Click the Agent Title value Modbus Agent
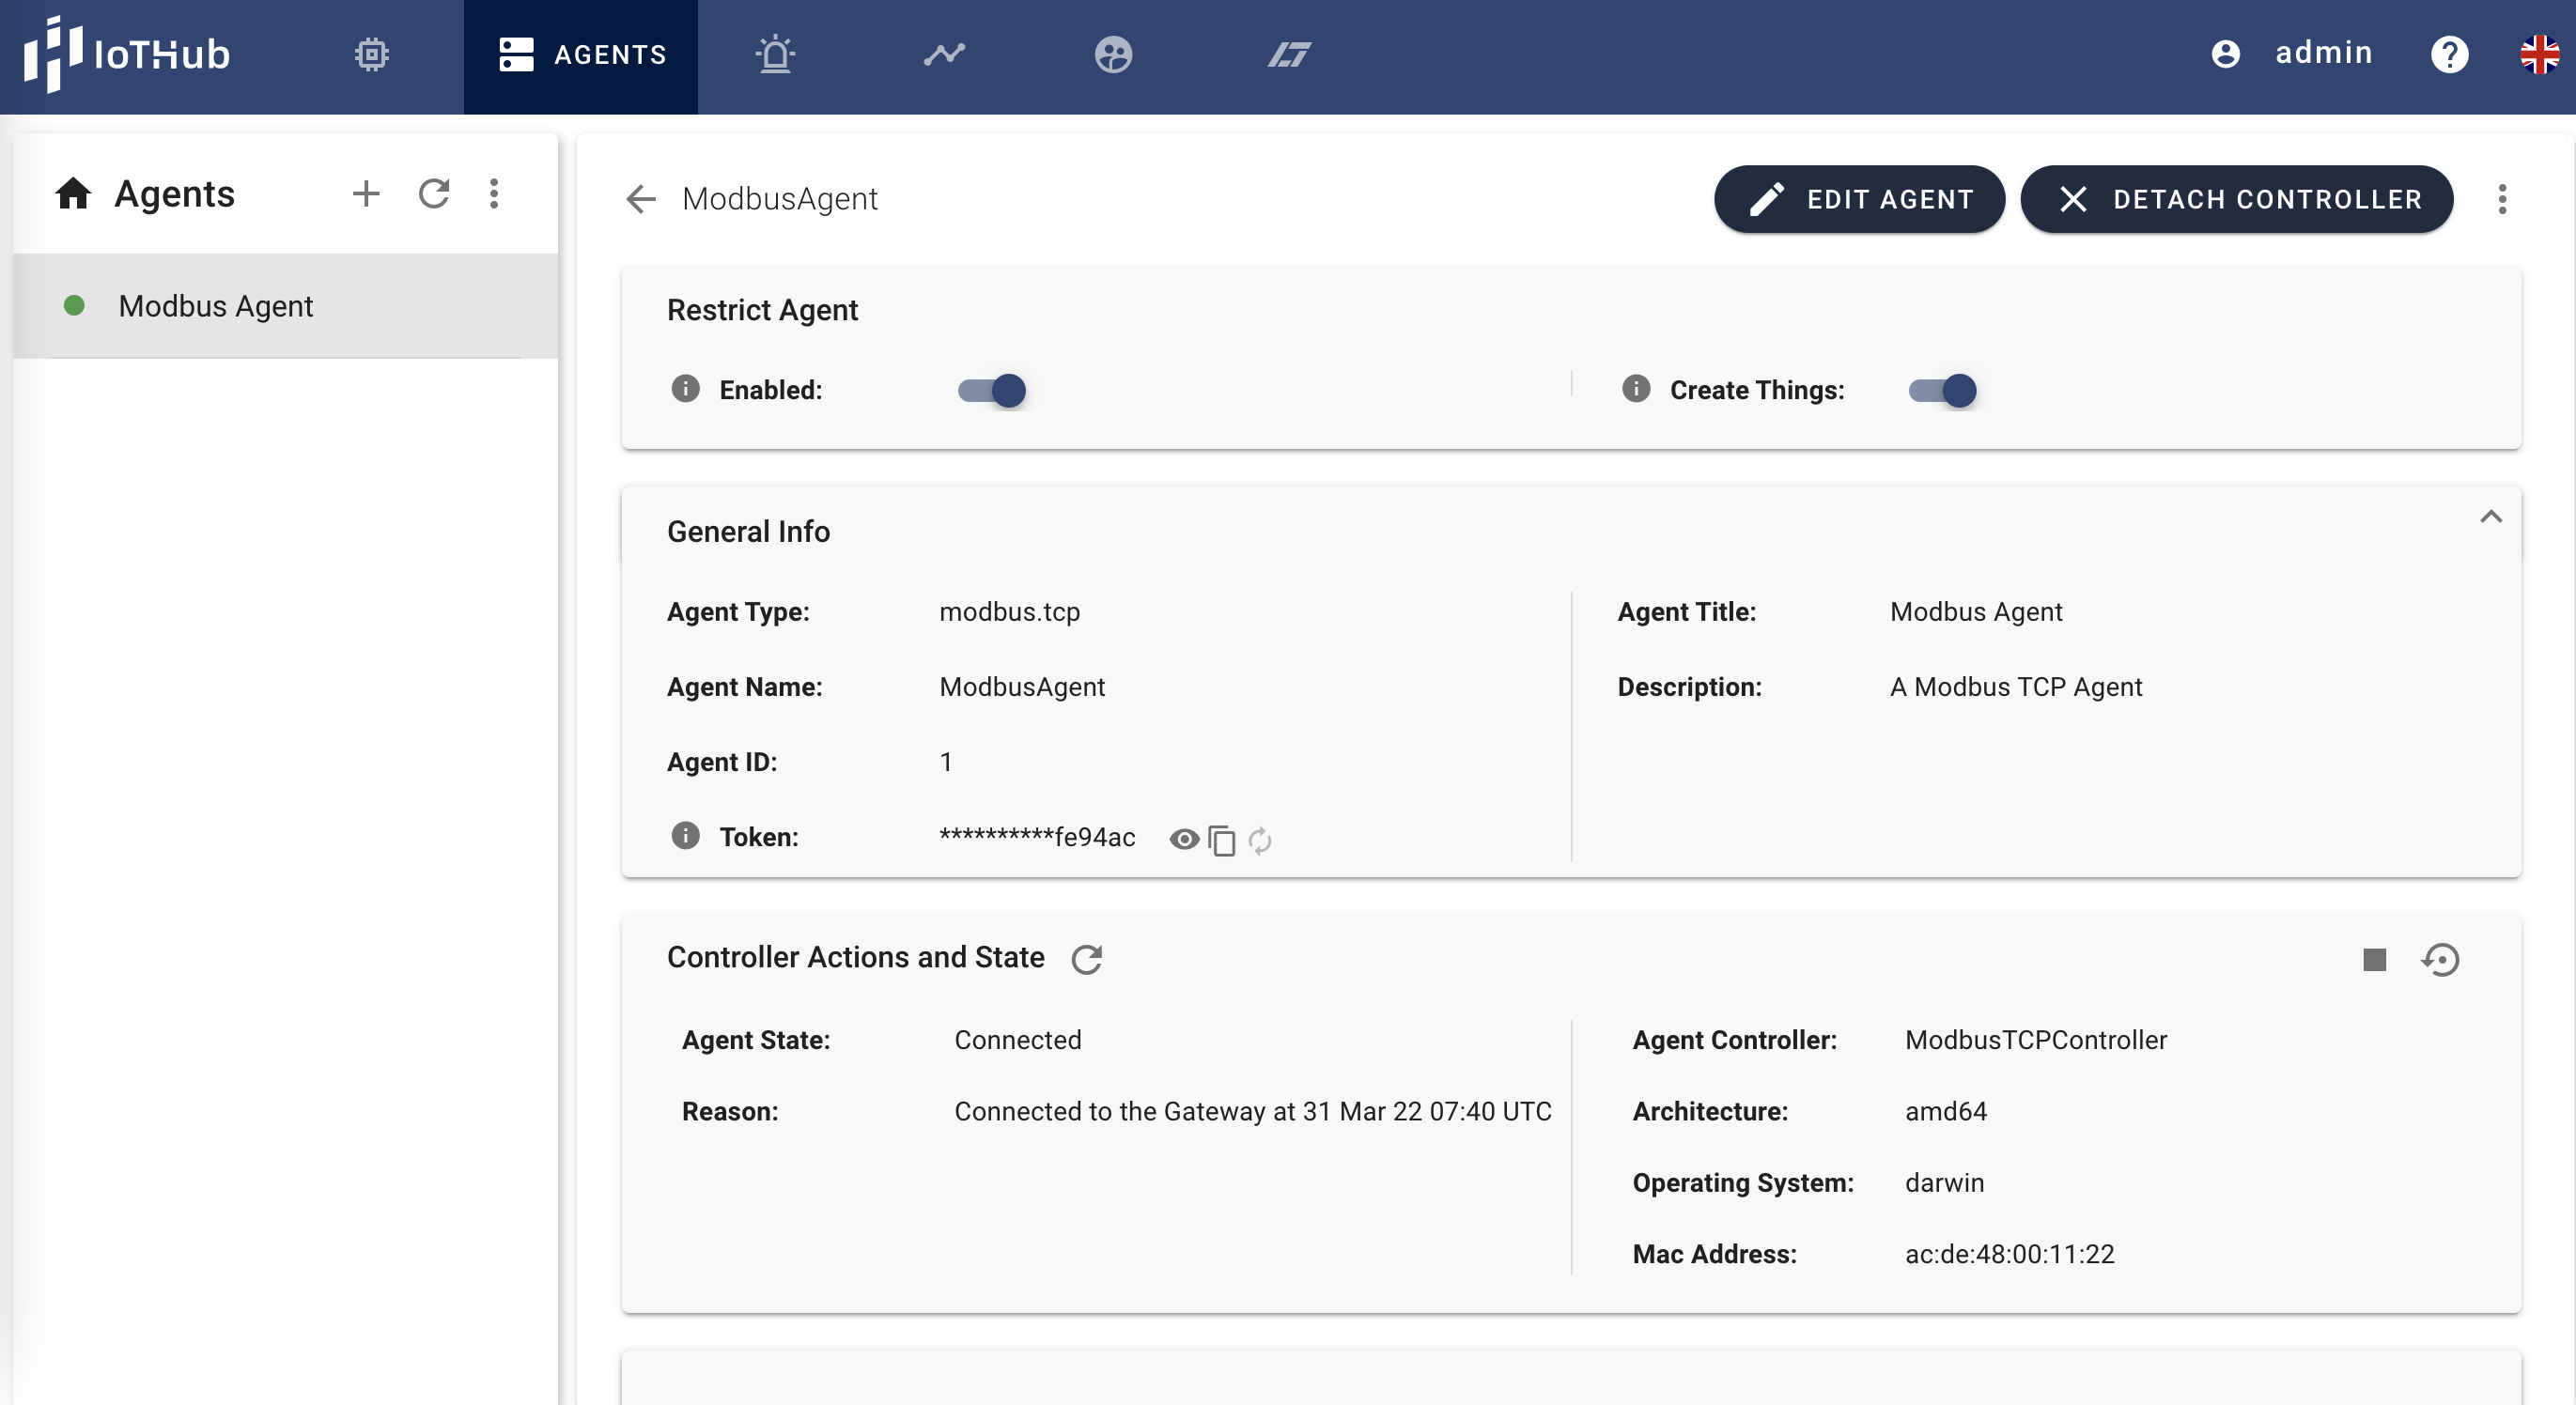The width and height of the screenshot is (2576, 1405). [1975, 611]
